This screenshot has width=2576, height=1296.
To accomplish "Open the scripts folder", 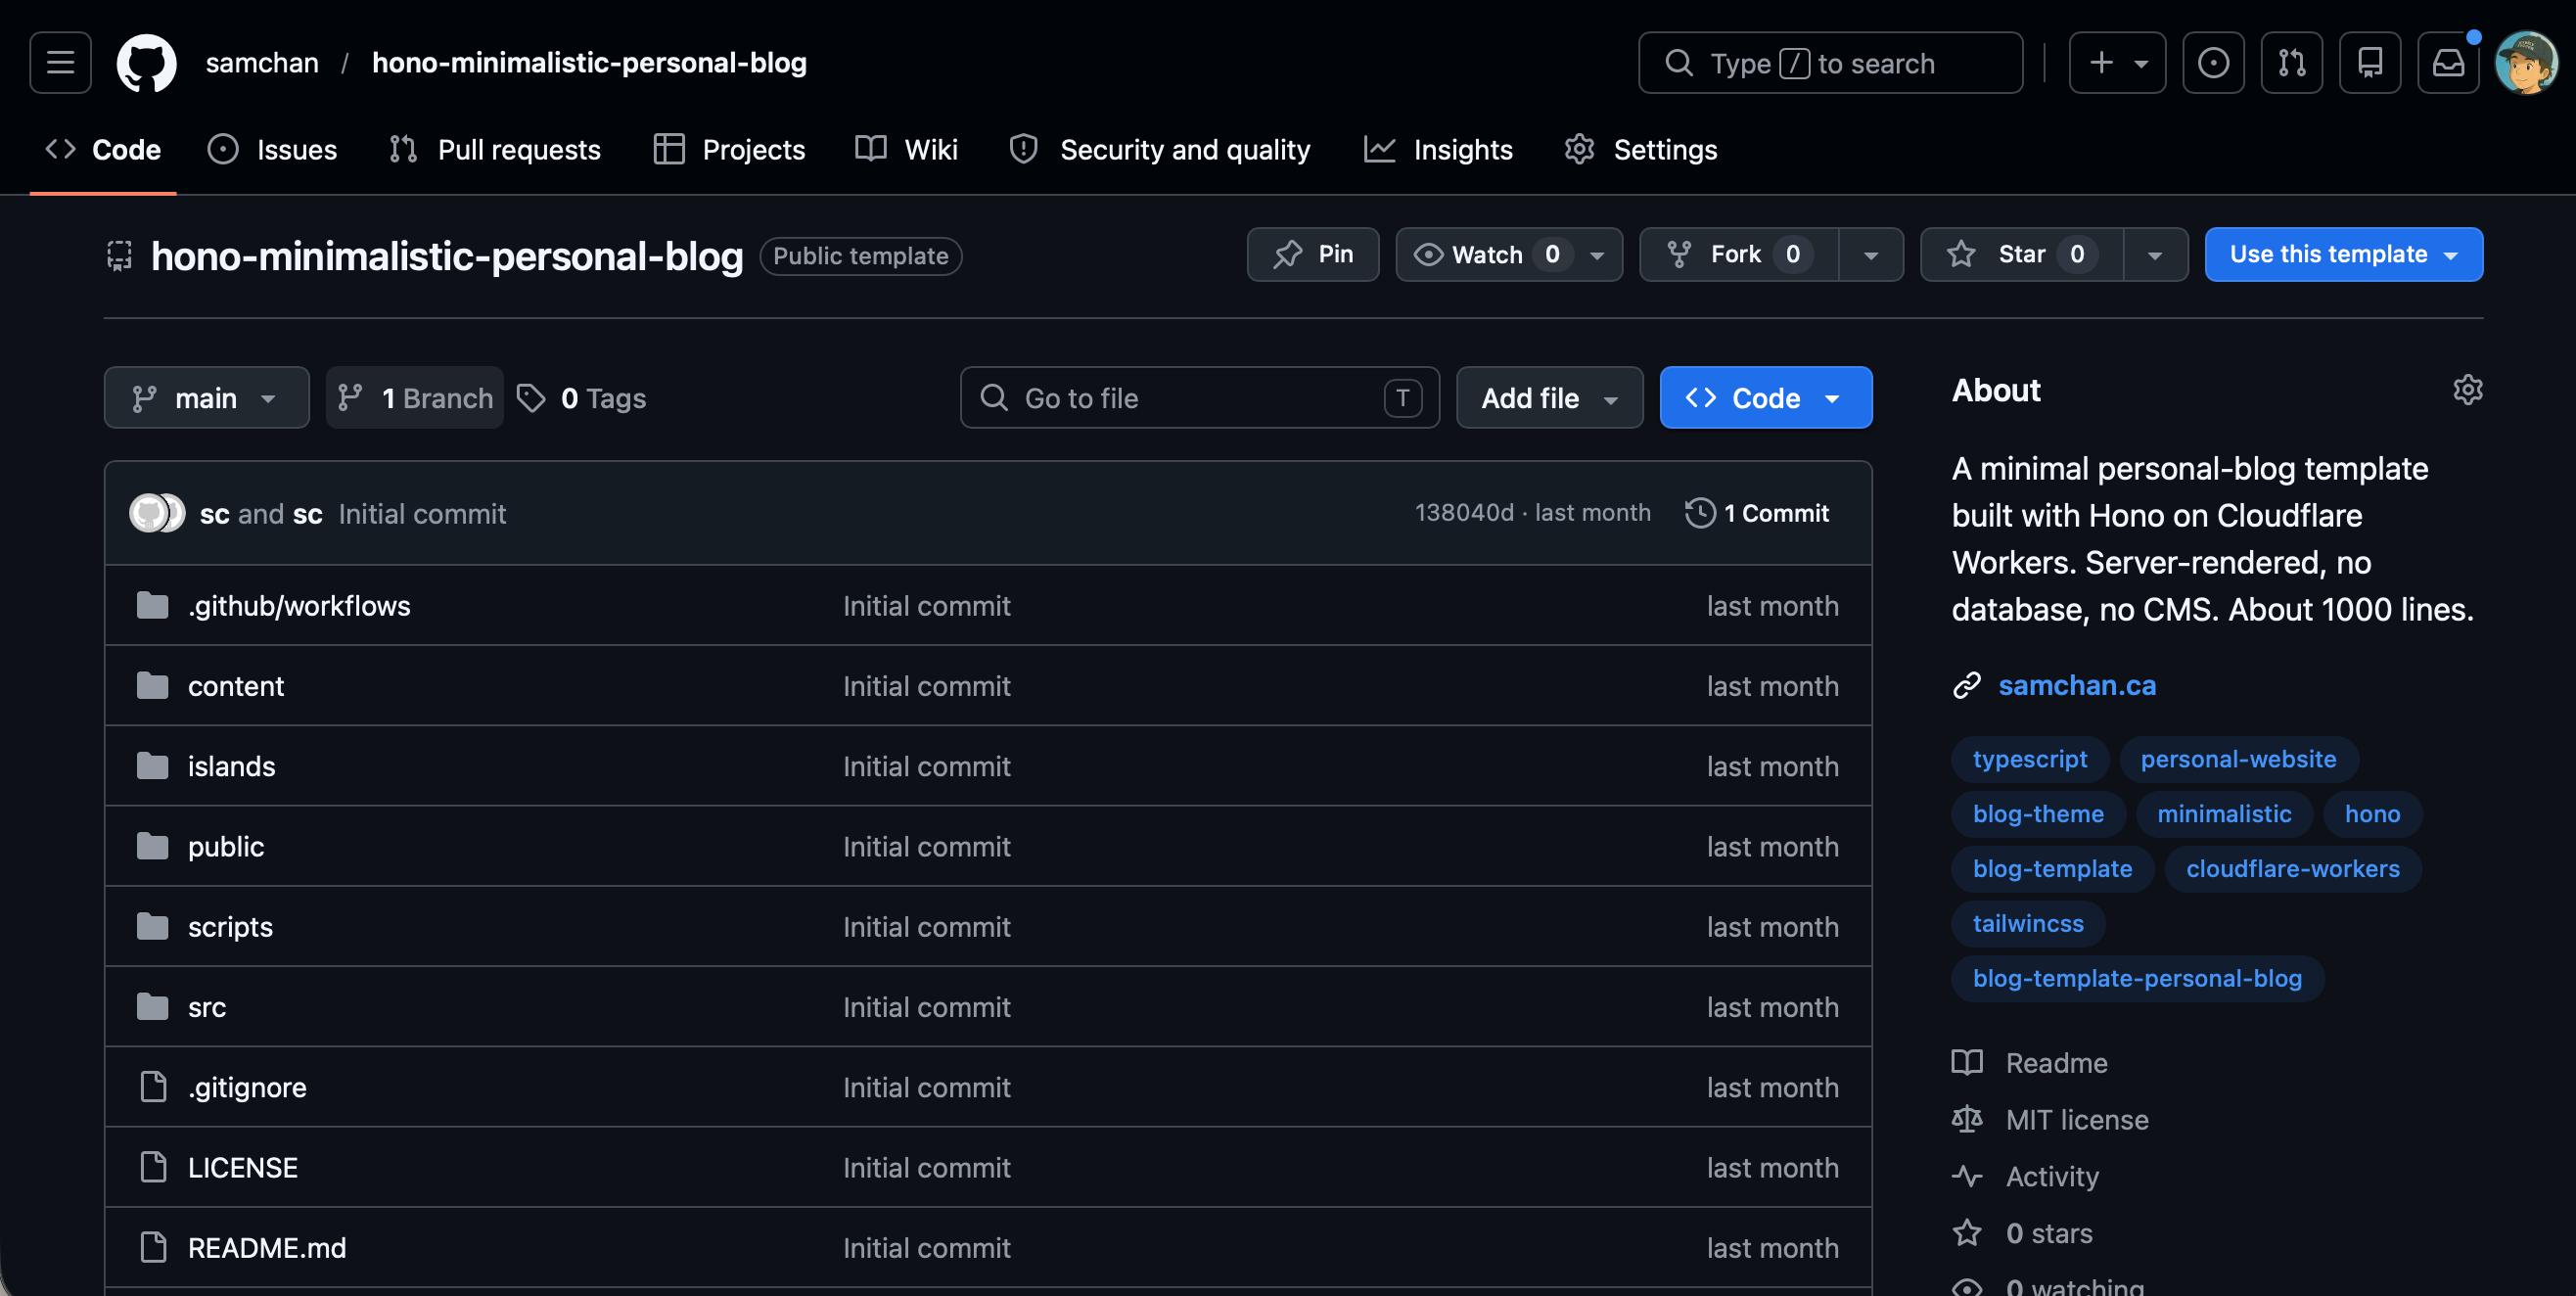I will [x=230, y=927].
